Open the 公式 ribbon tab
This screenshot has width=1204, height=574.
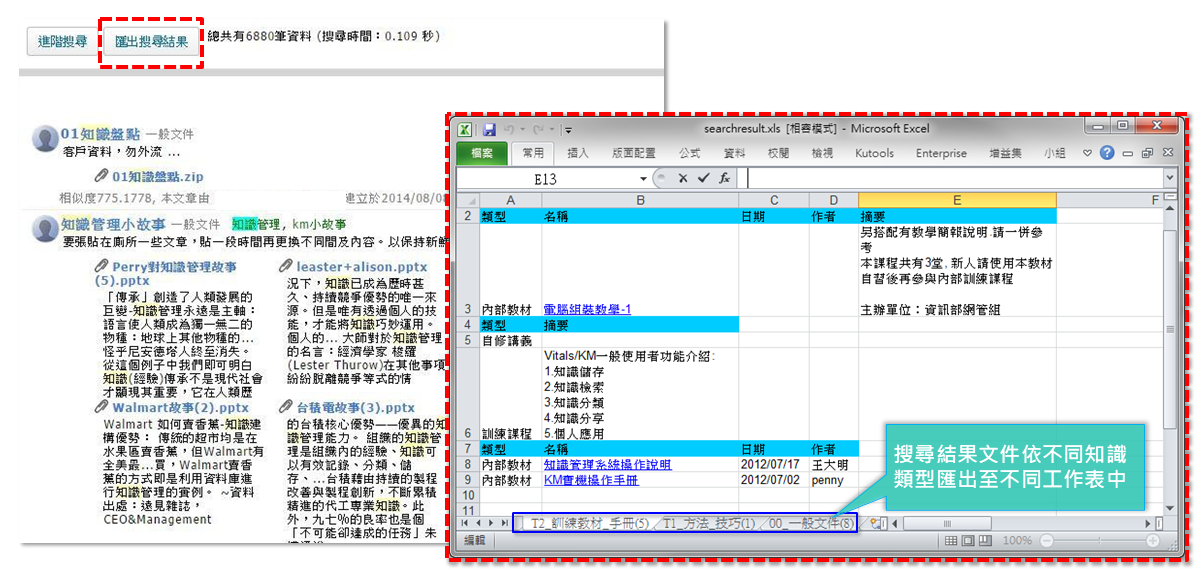[689, 153]
